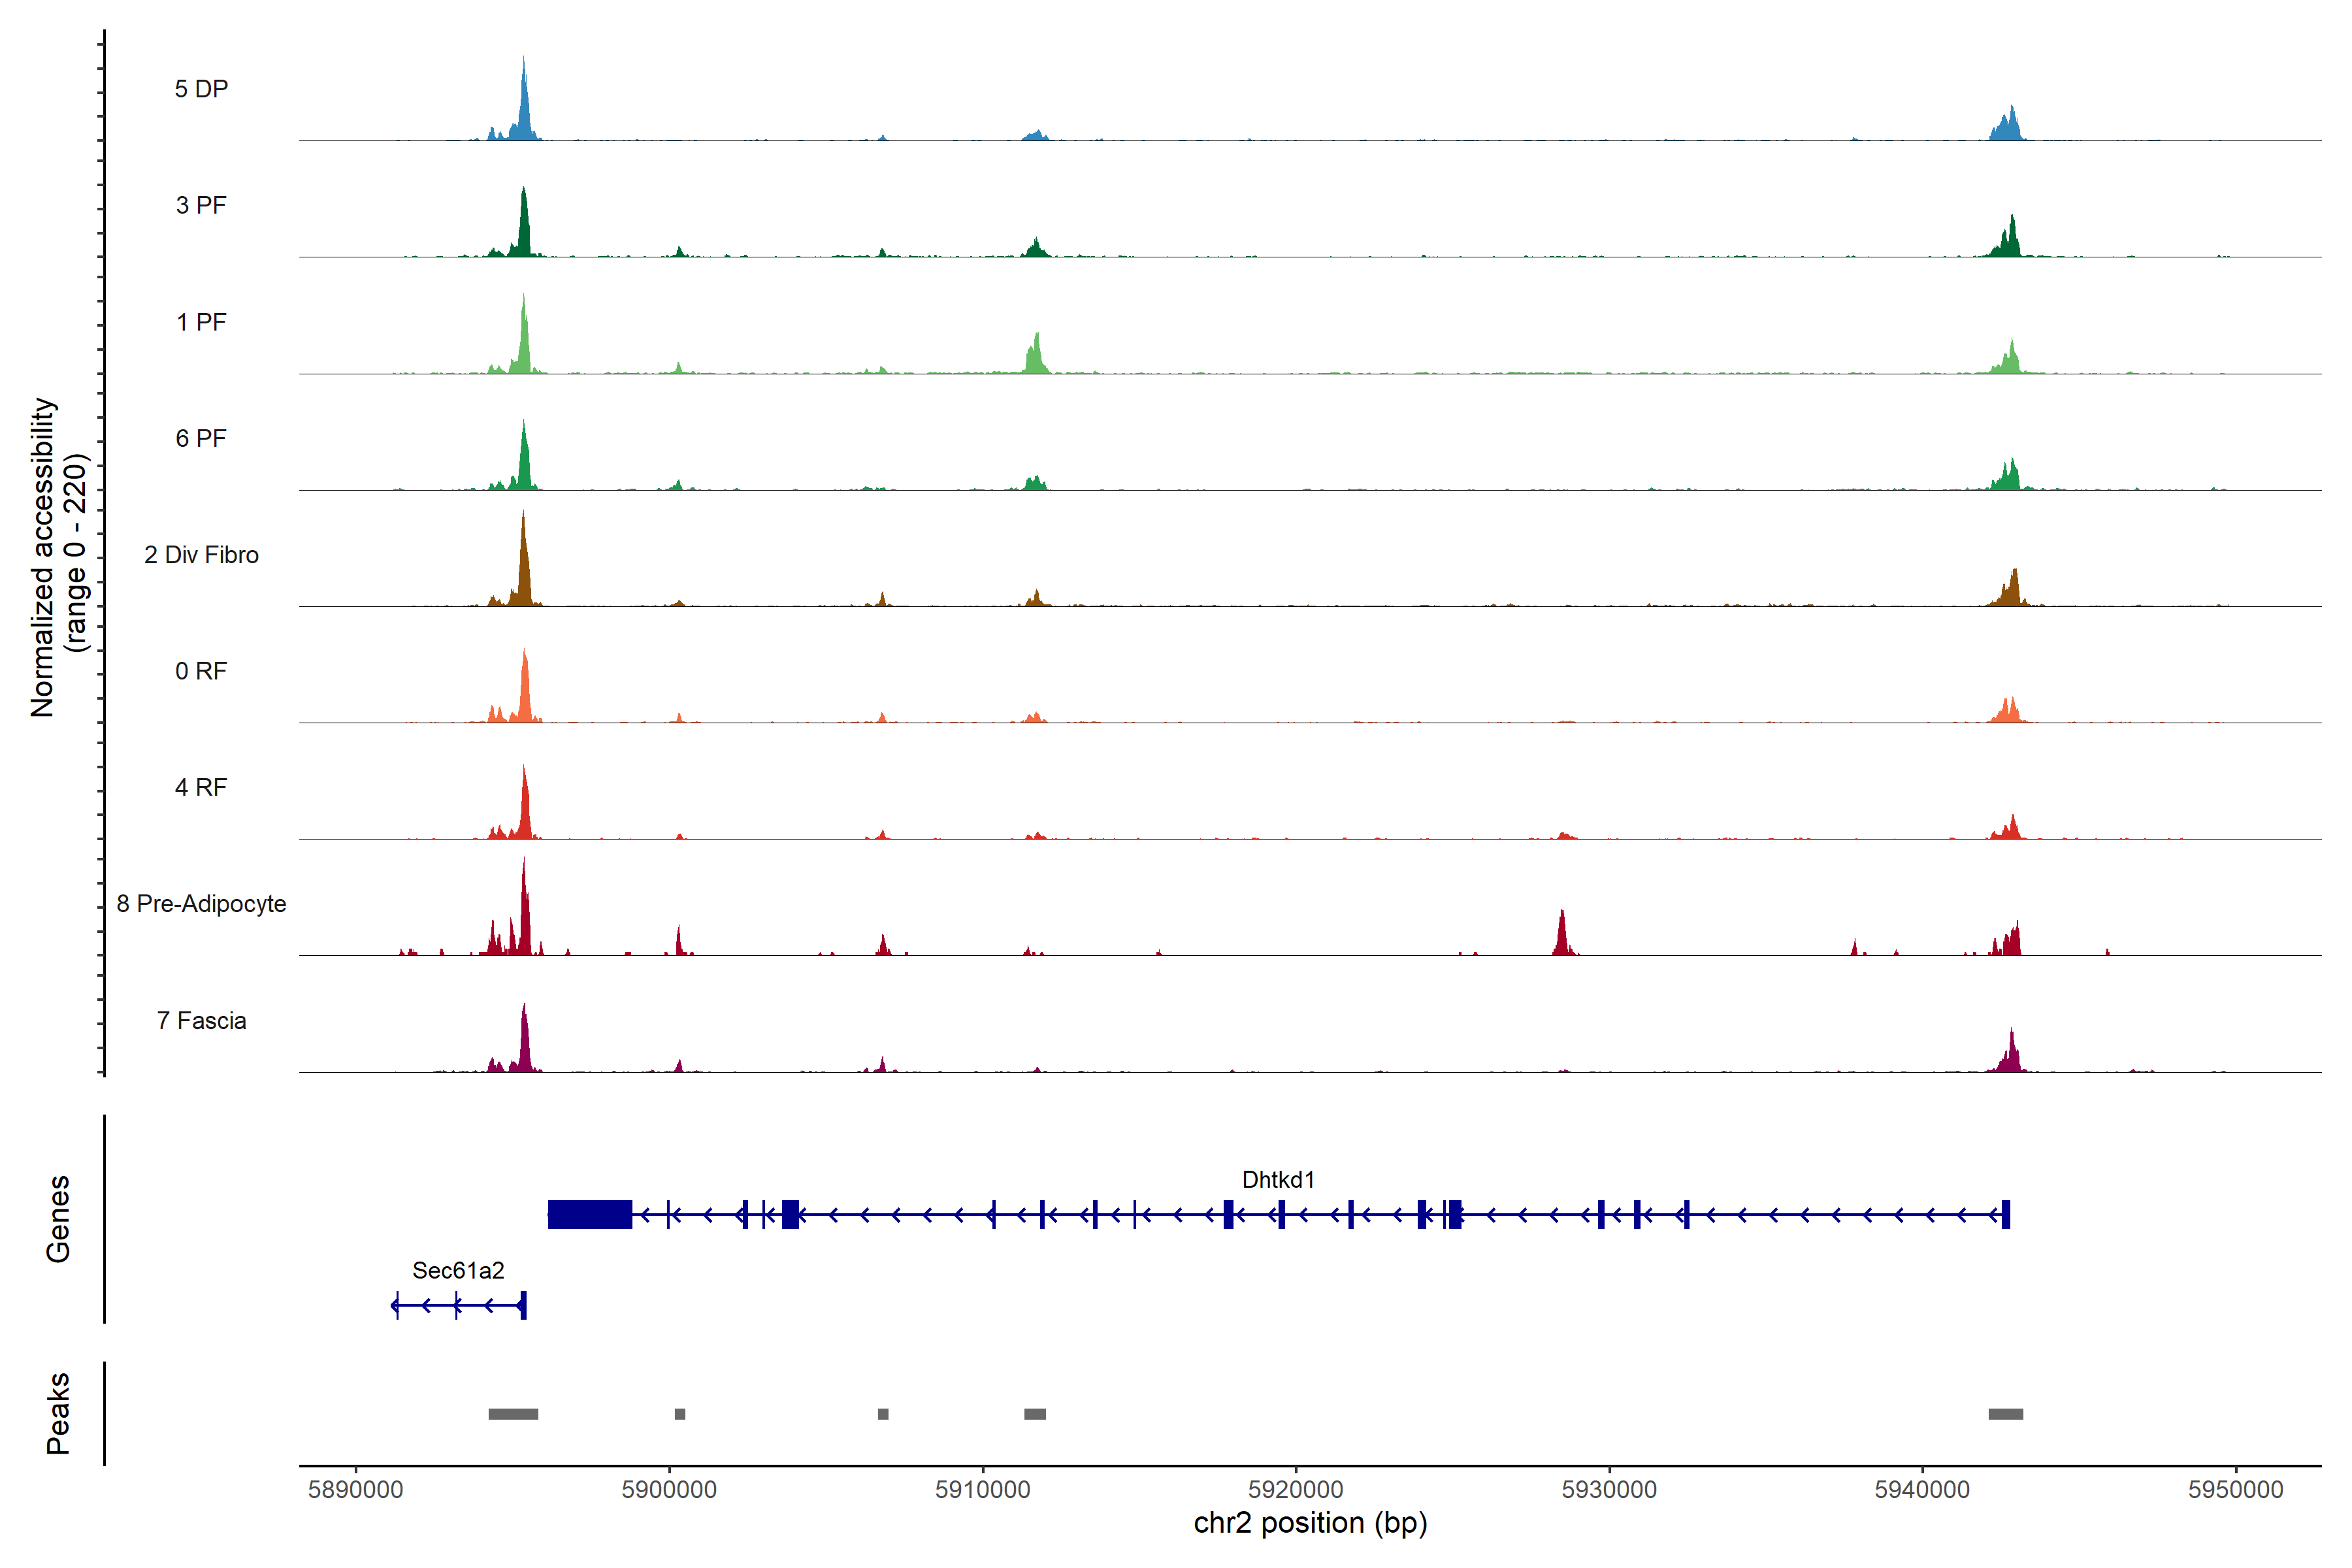Select the rightmost gray peak region bar

(x=2005, y=1414)
